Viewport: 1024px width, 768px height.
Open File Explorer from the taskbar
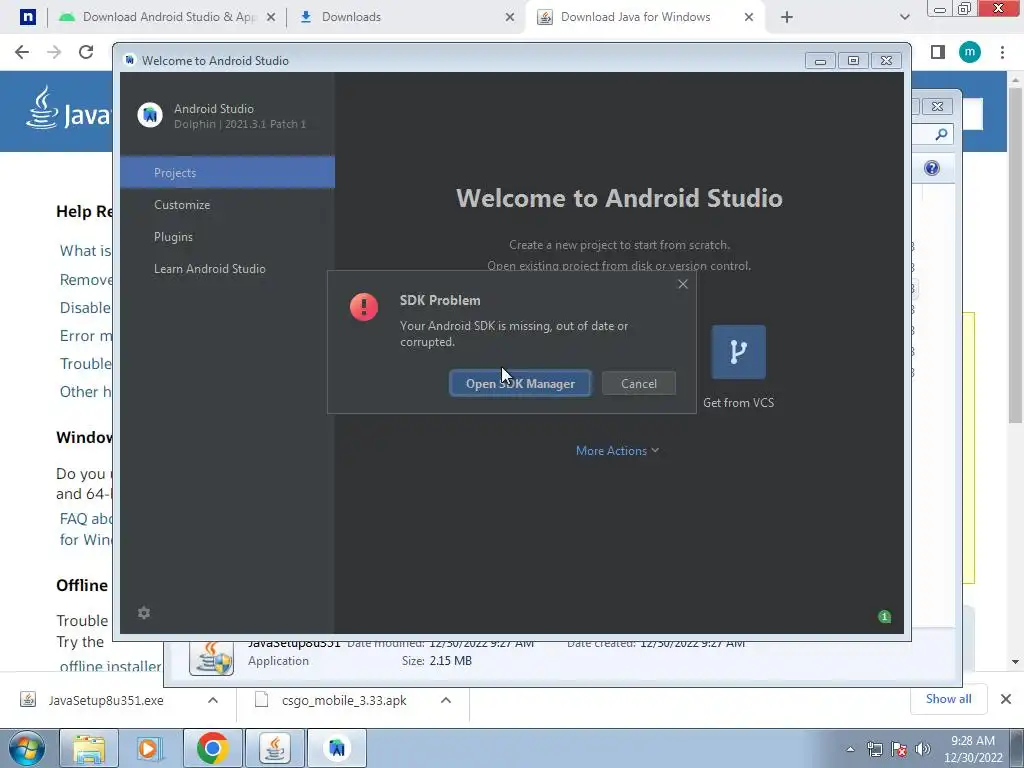pos(89,748)
